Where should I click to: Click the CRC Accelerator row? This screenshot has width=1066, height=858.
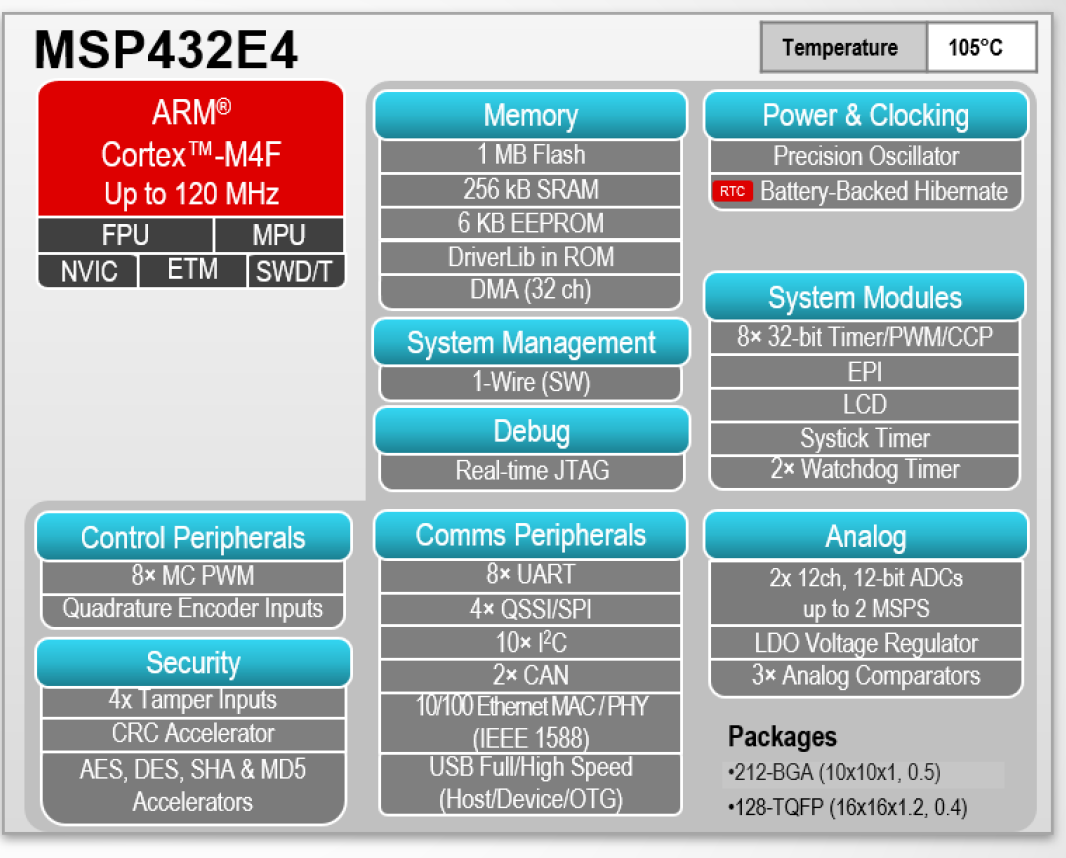[x=193, y=734]
